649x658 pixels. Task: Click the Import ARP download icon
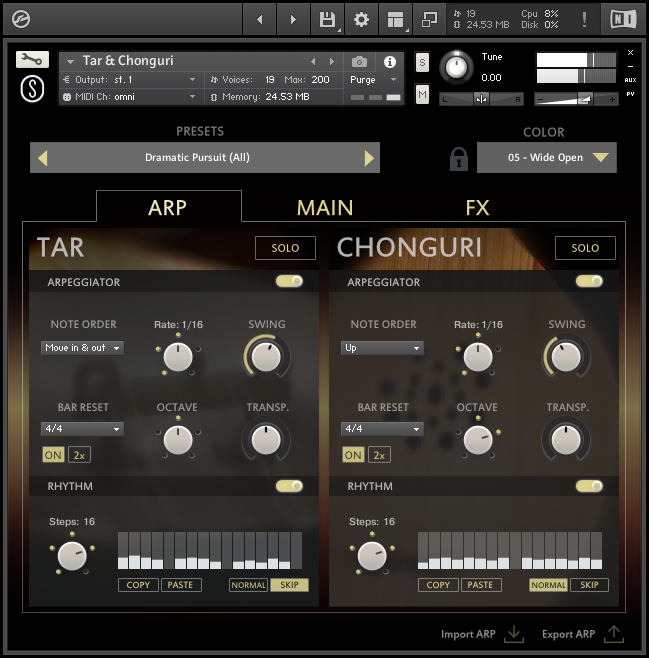pos(514,633)
